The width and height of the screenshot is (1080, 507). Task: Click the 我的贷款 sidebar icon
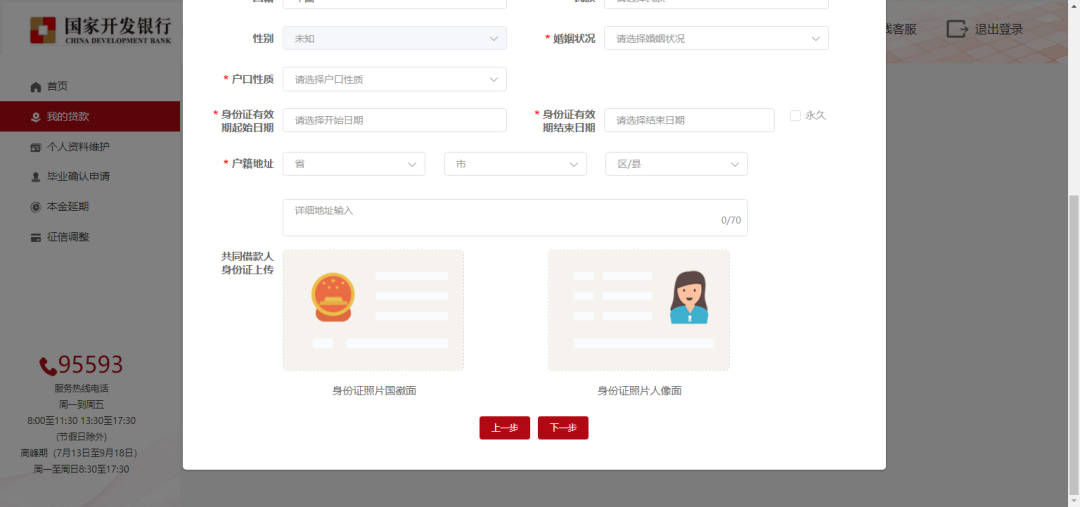click(36, 117)
